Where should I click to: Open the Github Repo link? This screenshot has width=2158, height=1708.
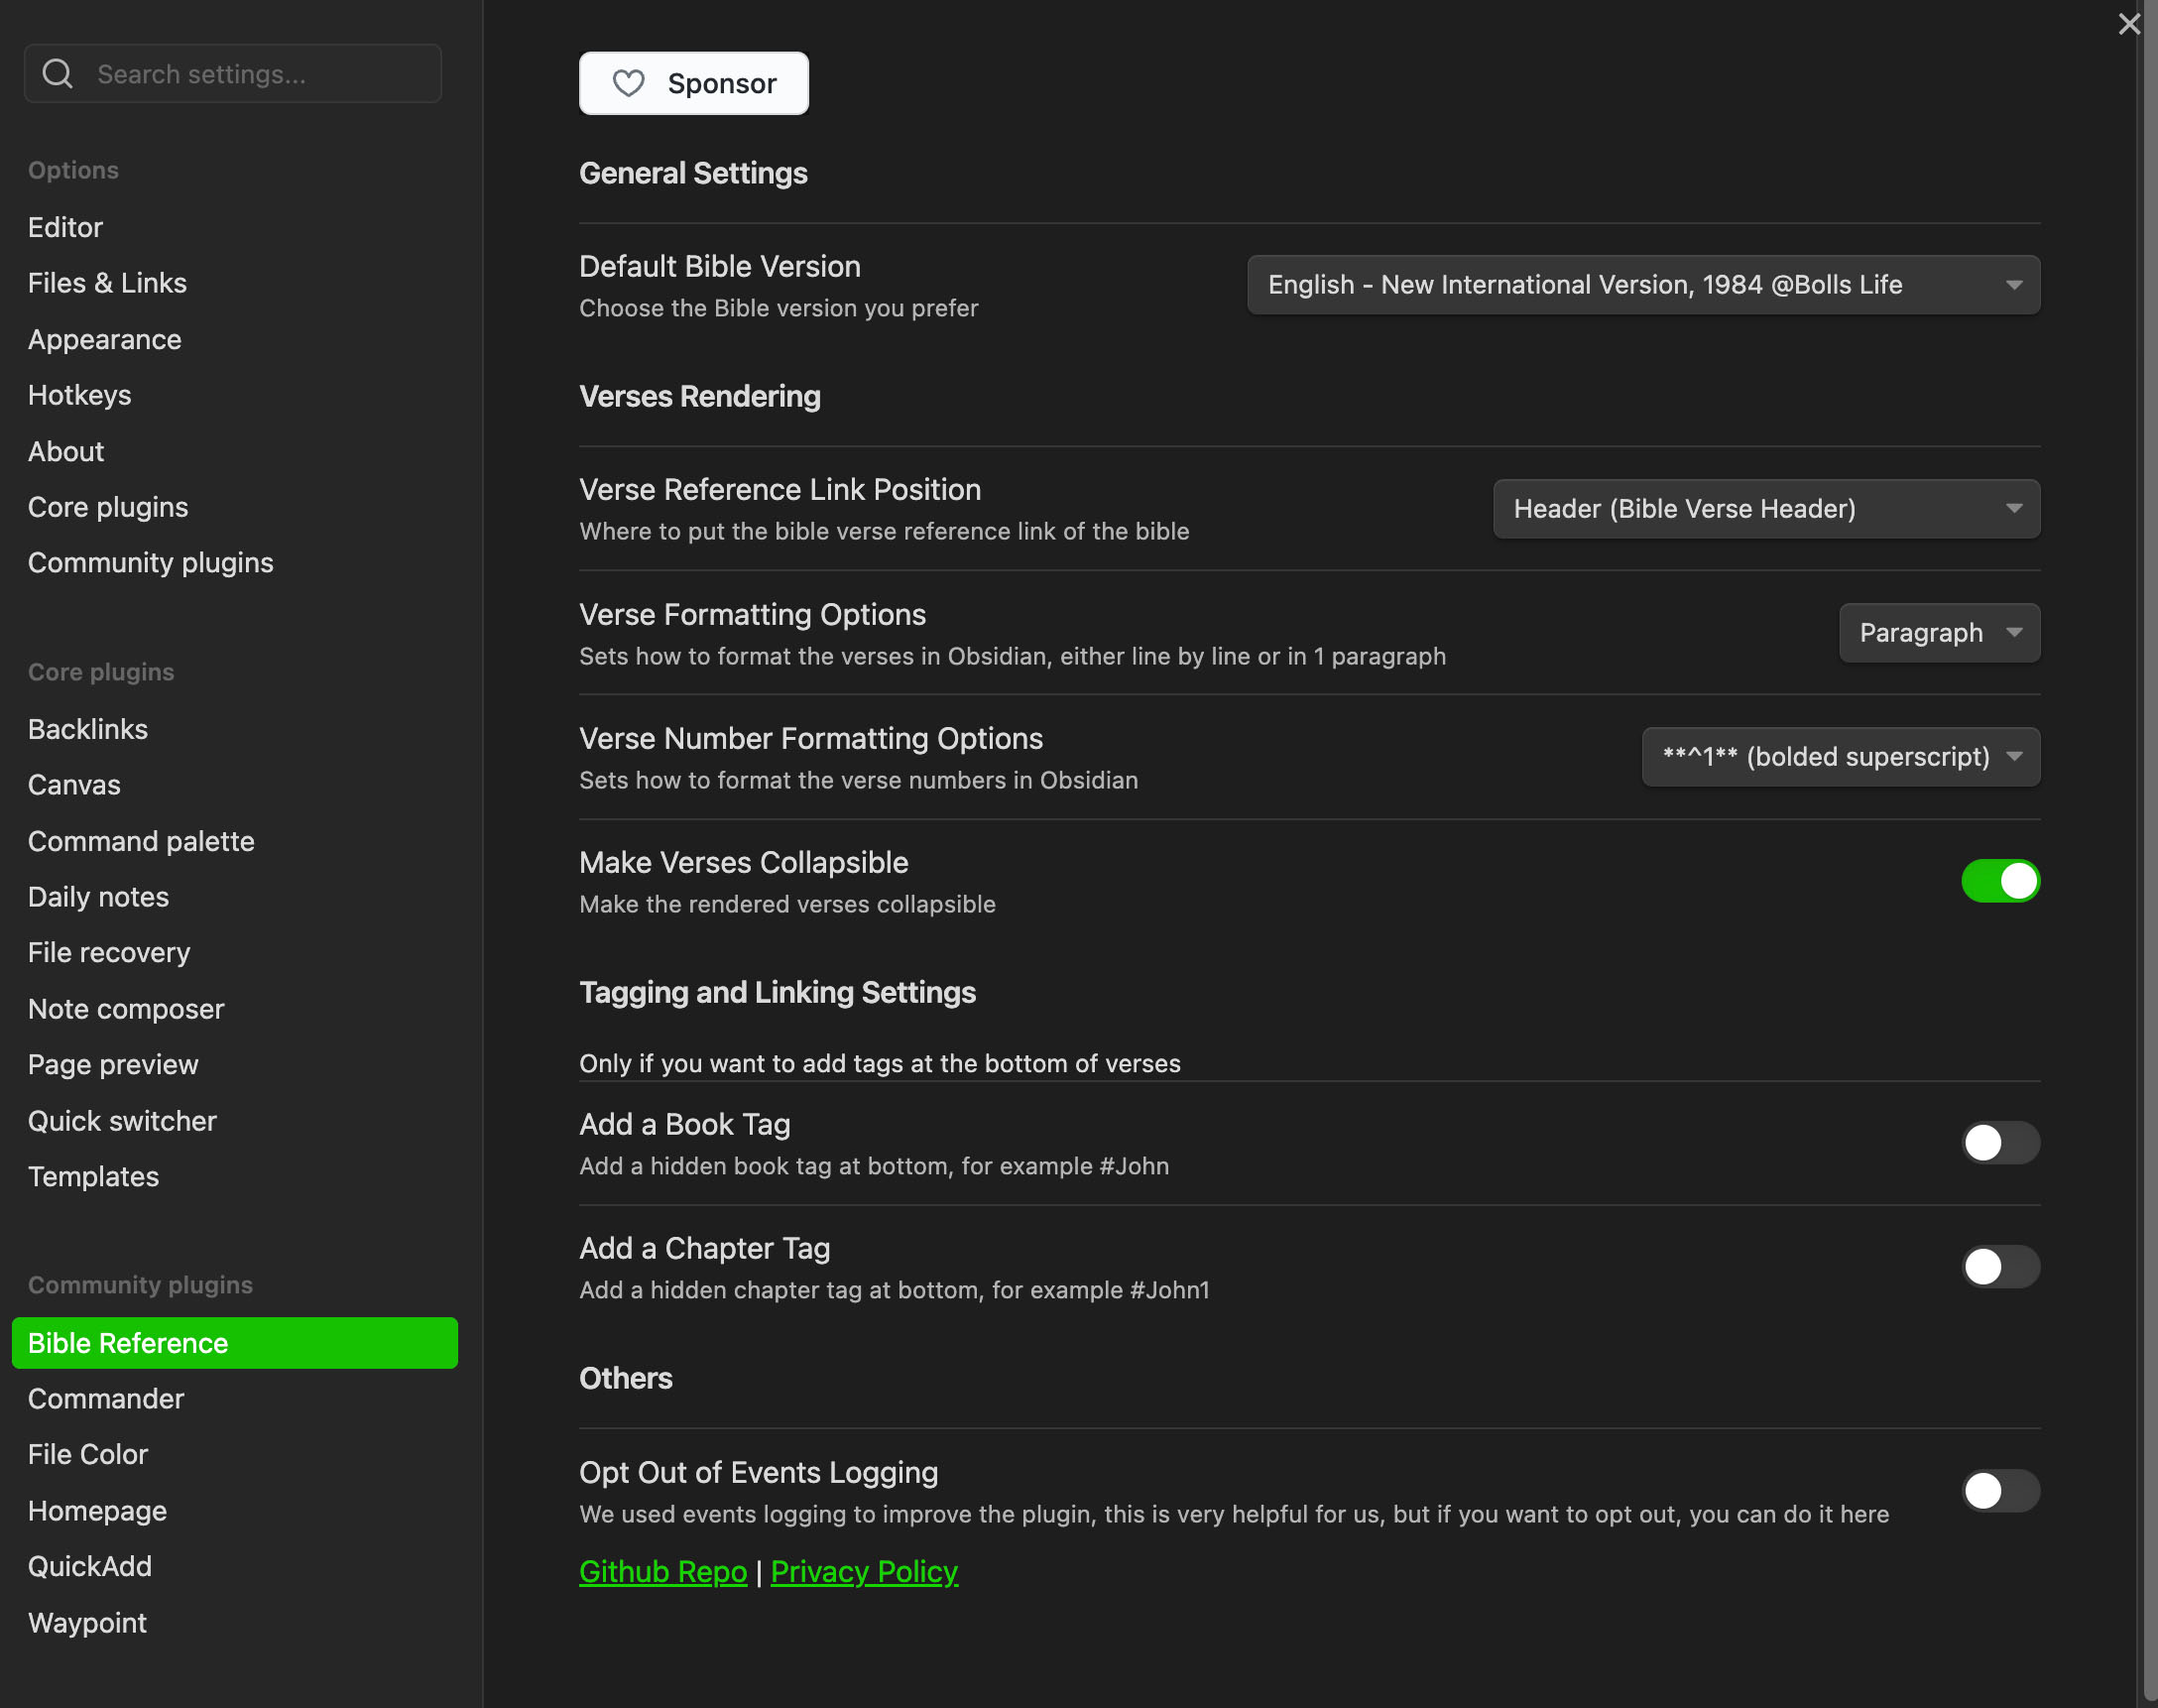coord(662,1571)
